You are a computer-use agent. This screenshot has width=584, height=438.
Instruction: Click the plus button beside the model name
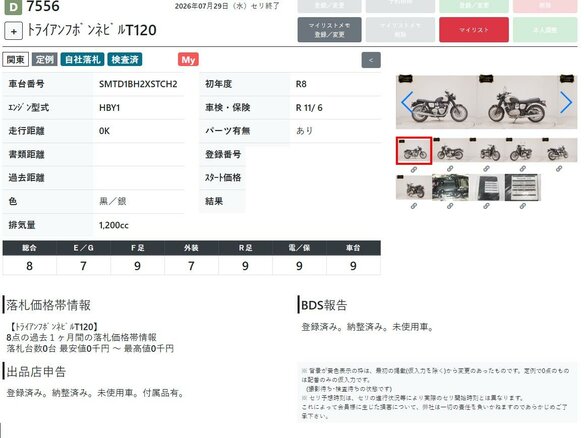click(x=13, y=31)
